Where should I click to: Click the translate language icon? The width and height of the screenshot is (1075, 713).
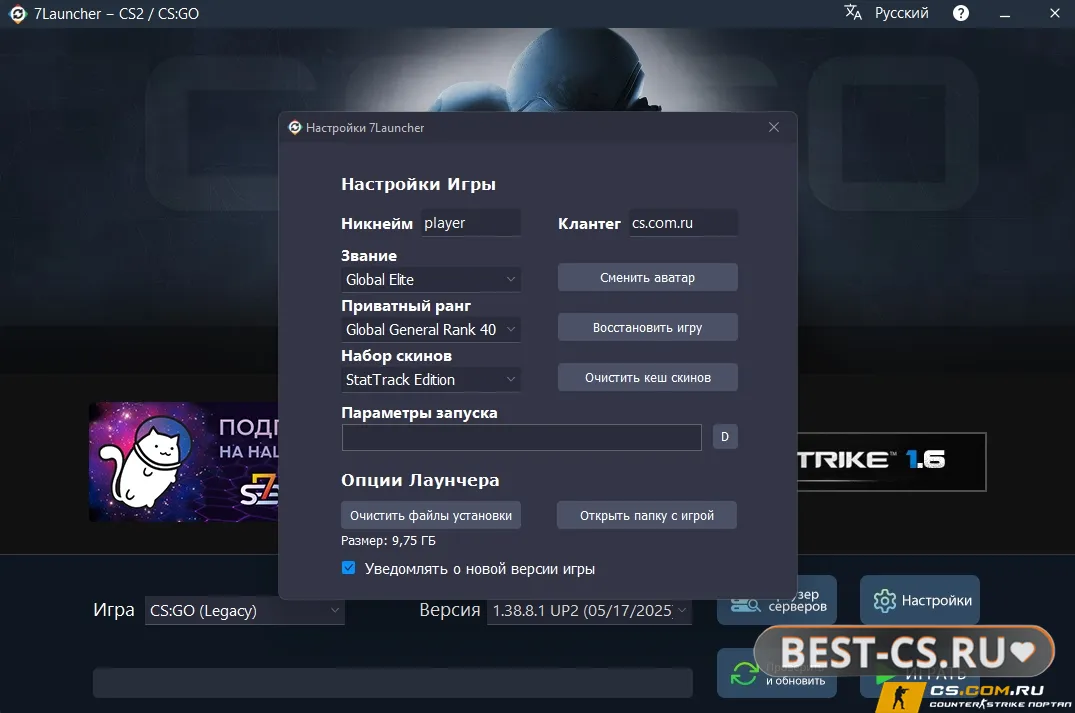(x=853, y=12)
